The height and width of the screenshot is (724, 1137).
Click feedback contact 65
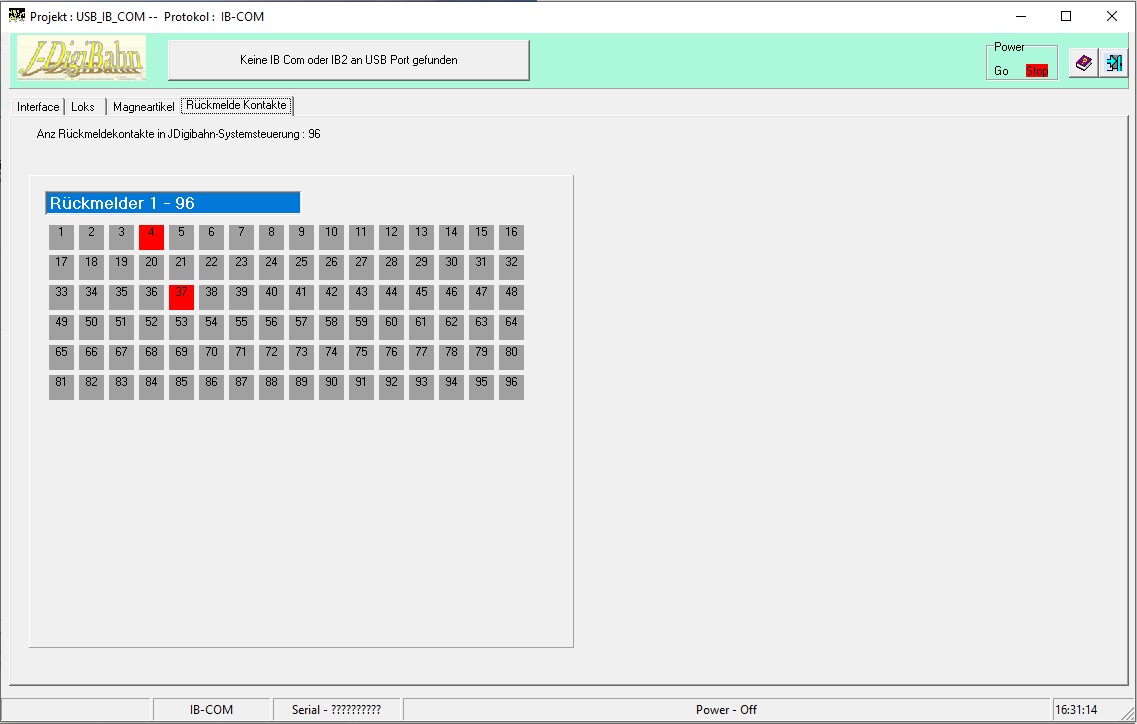(62, 357)
